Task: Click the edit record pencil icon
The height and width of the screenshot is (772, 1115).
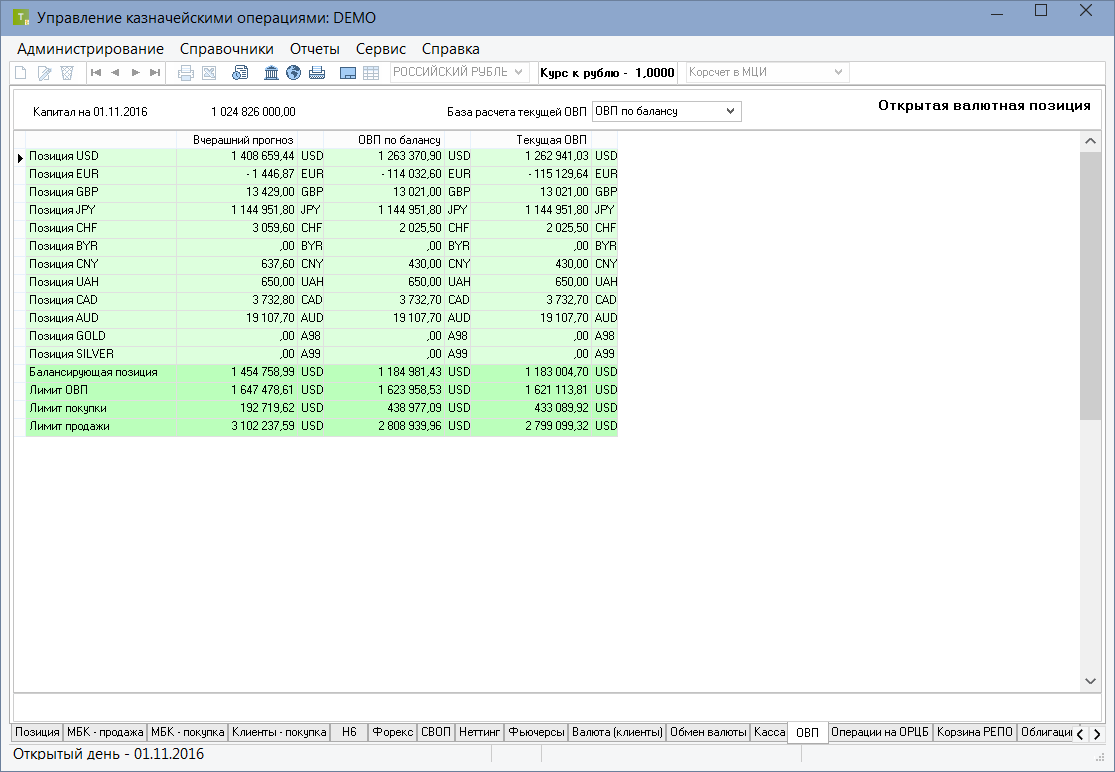Action: click(44, 73)
